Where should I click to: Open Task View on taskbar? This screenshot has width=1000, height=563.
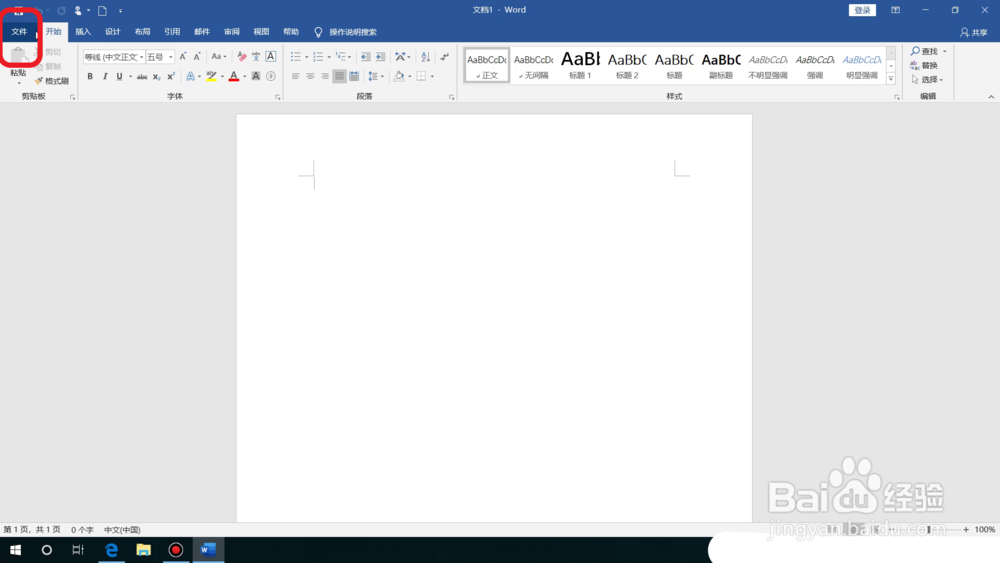[x=78, y=550]
